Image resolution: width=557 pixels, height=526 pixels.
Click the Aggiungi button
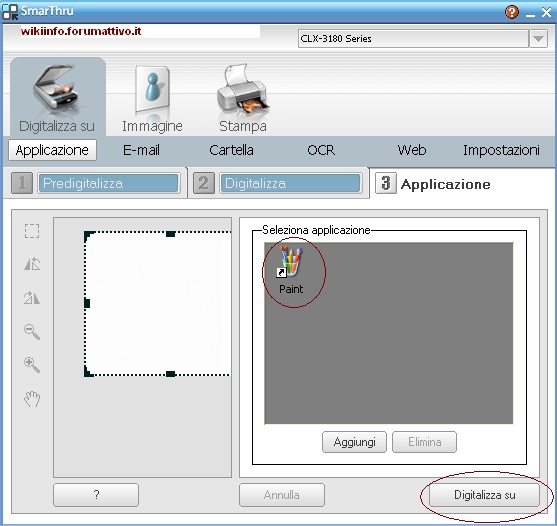click(x=354, y=442)
